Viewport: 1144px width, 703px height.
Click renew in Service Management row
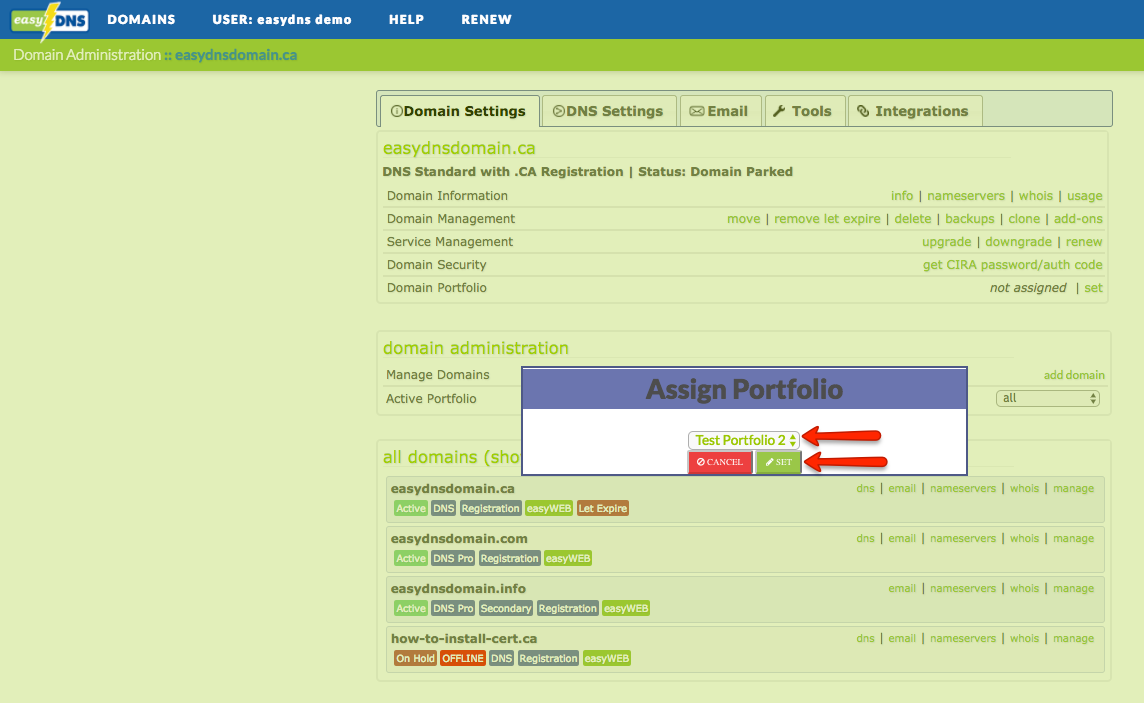pos(1084,241)
